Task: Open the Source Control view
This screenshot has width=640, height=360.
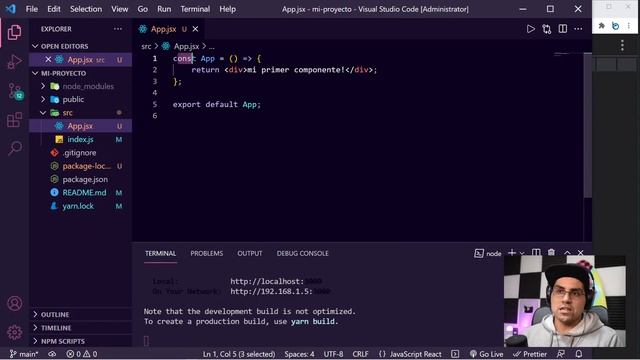Action: [15, 91]
